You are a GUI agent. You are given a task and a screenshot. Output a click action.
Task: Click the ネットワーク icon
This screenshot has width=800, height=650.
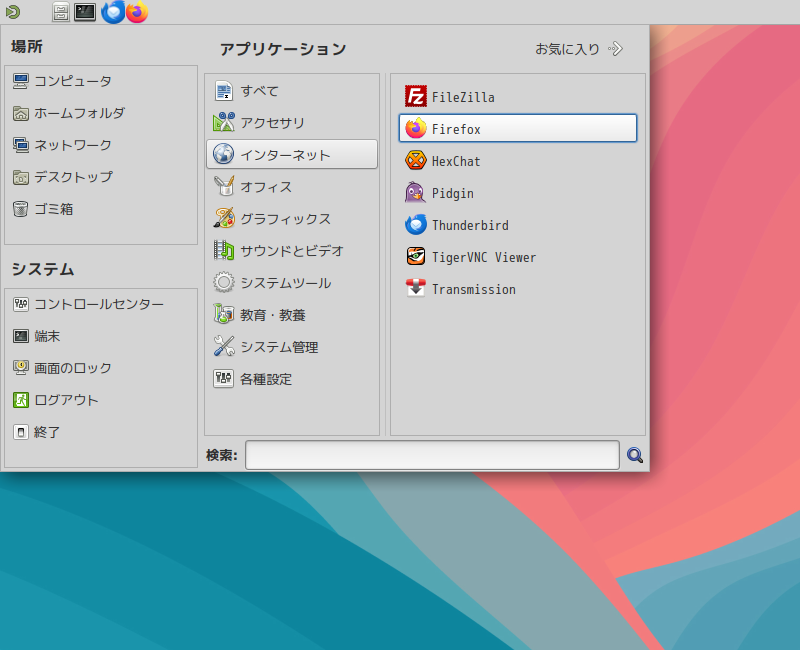click(20, 145)
